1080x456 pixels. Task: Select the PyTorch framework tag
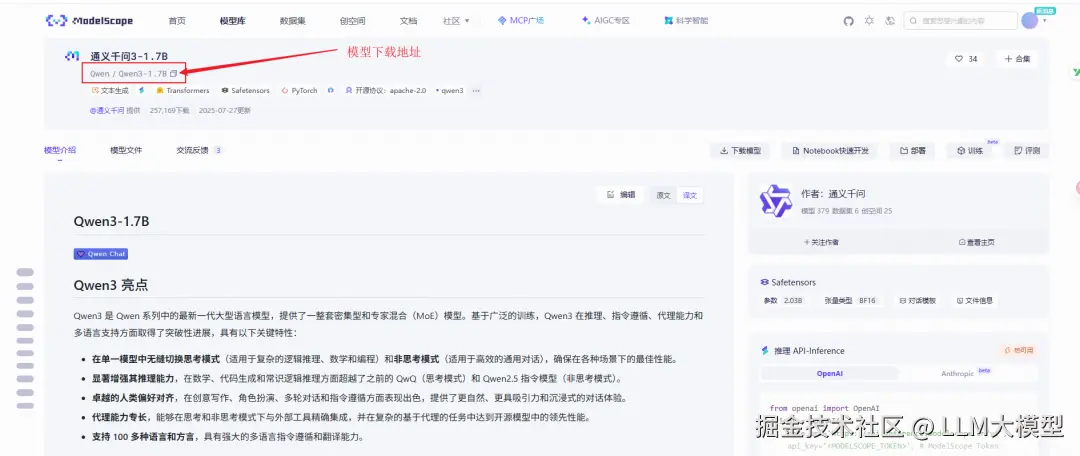coord(300,90)
